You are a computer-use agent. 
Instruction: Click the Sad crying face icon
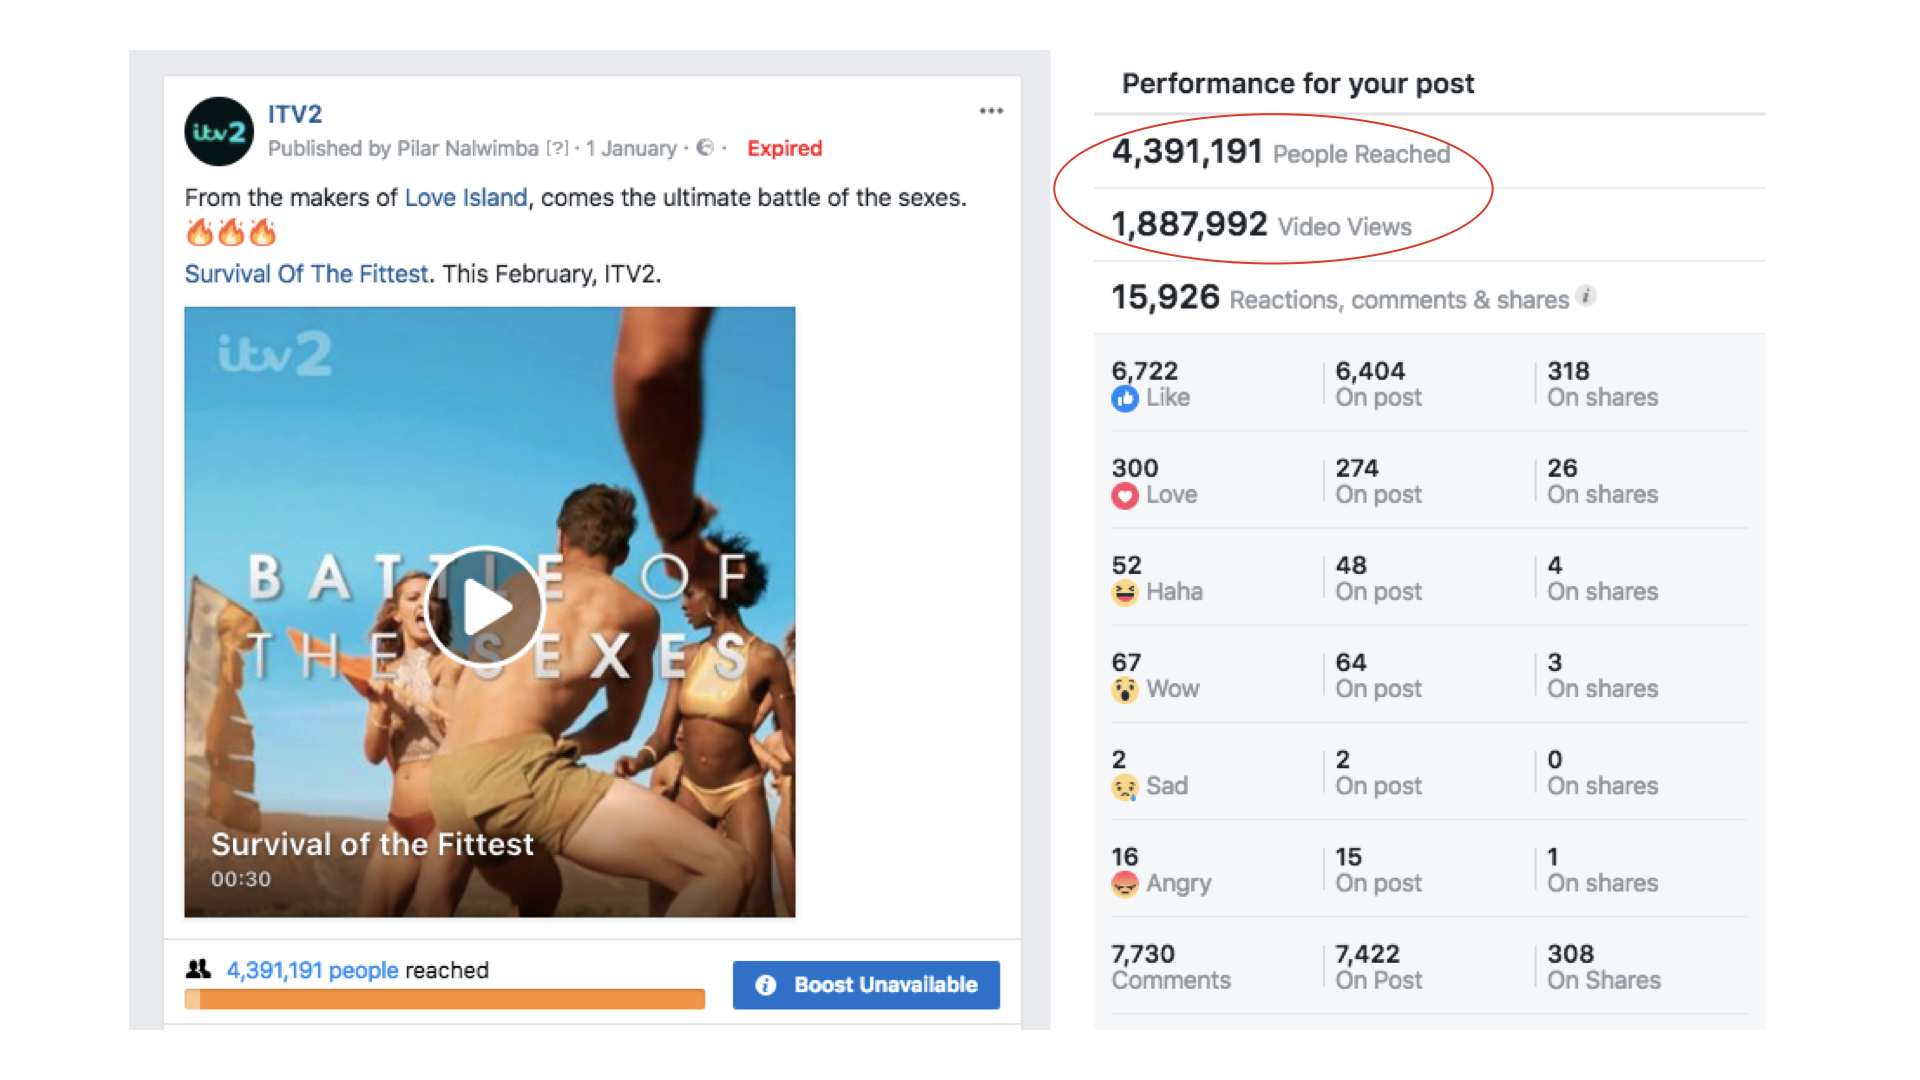(x=1125, y=787)
